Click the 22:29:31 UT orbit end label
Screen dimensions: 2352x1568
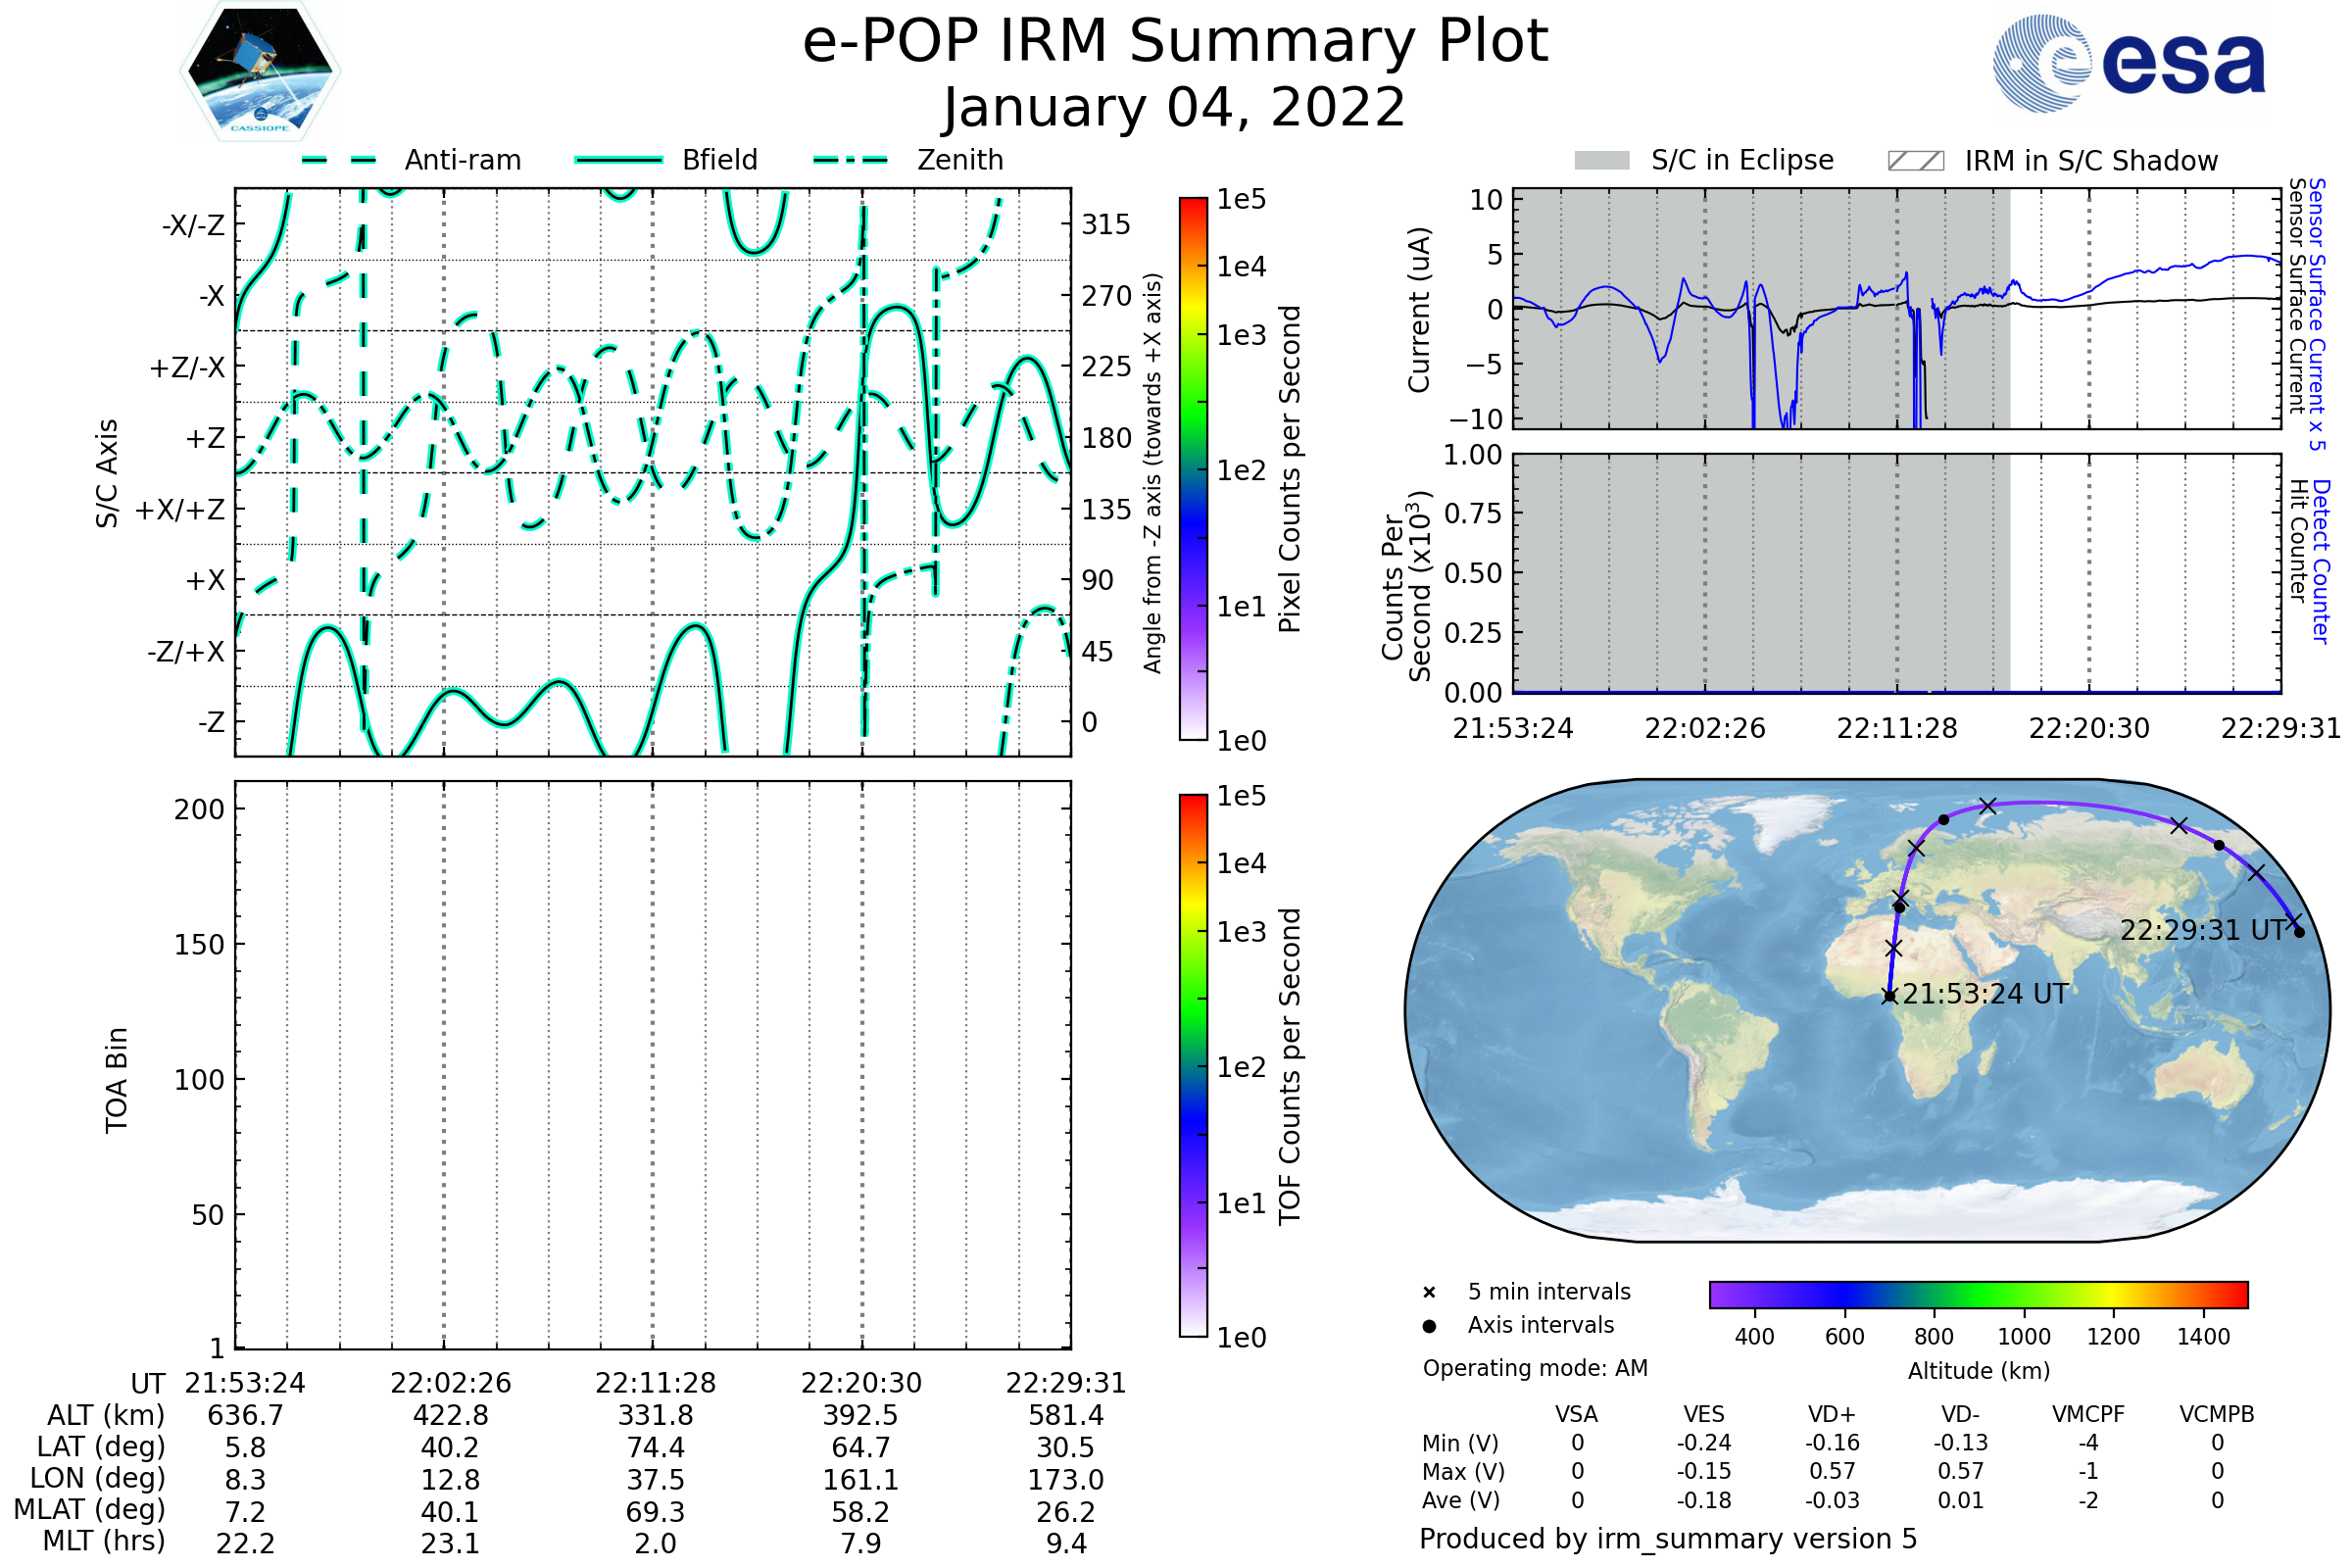[2202, 930]
